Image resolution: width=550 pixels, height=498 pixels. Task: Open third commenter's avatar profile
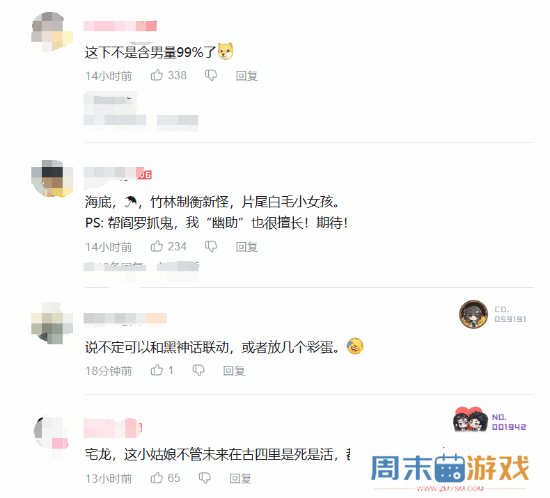click(x=52, y=324)
